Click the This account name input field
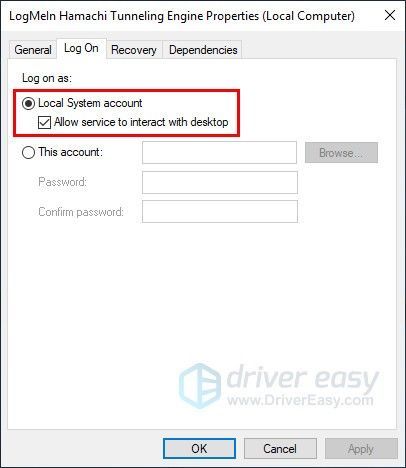 pos(219,153)
